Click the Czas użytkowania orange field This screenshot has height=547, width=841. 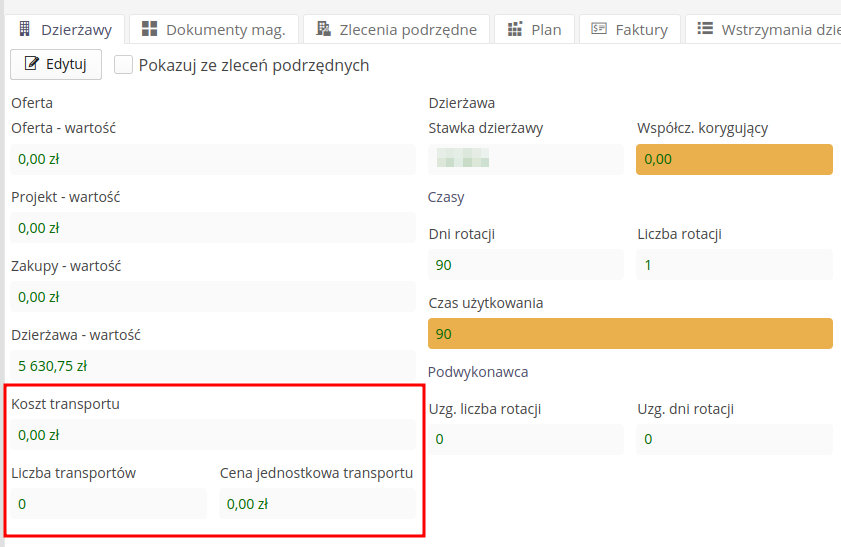pyautogui.click(x=629, y=334)
